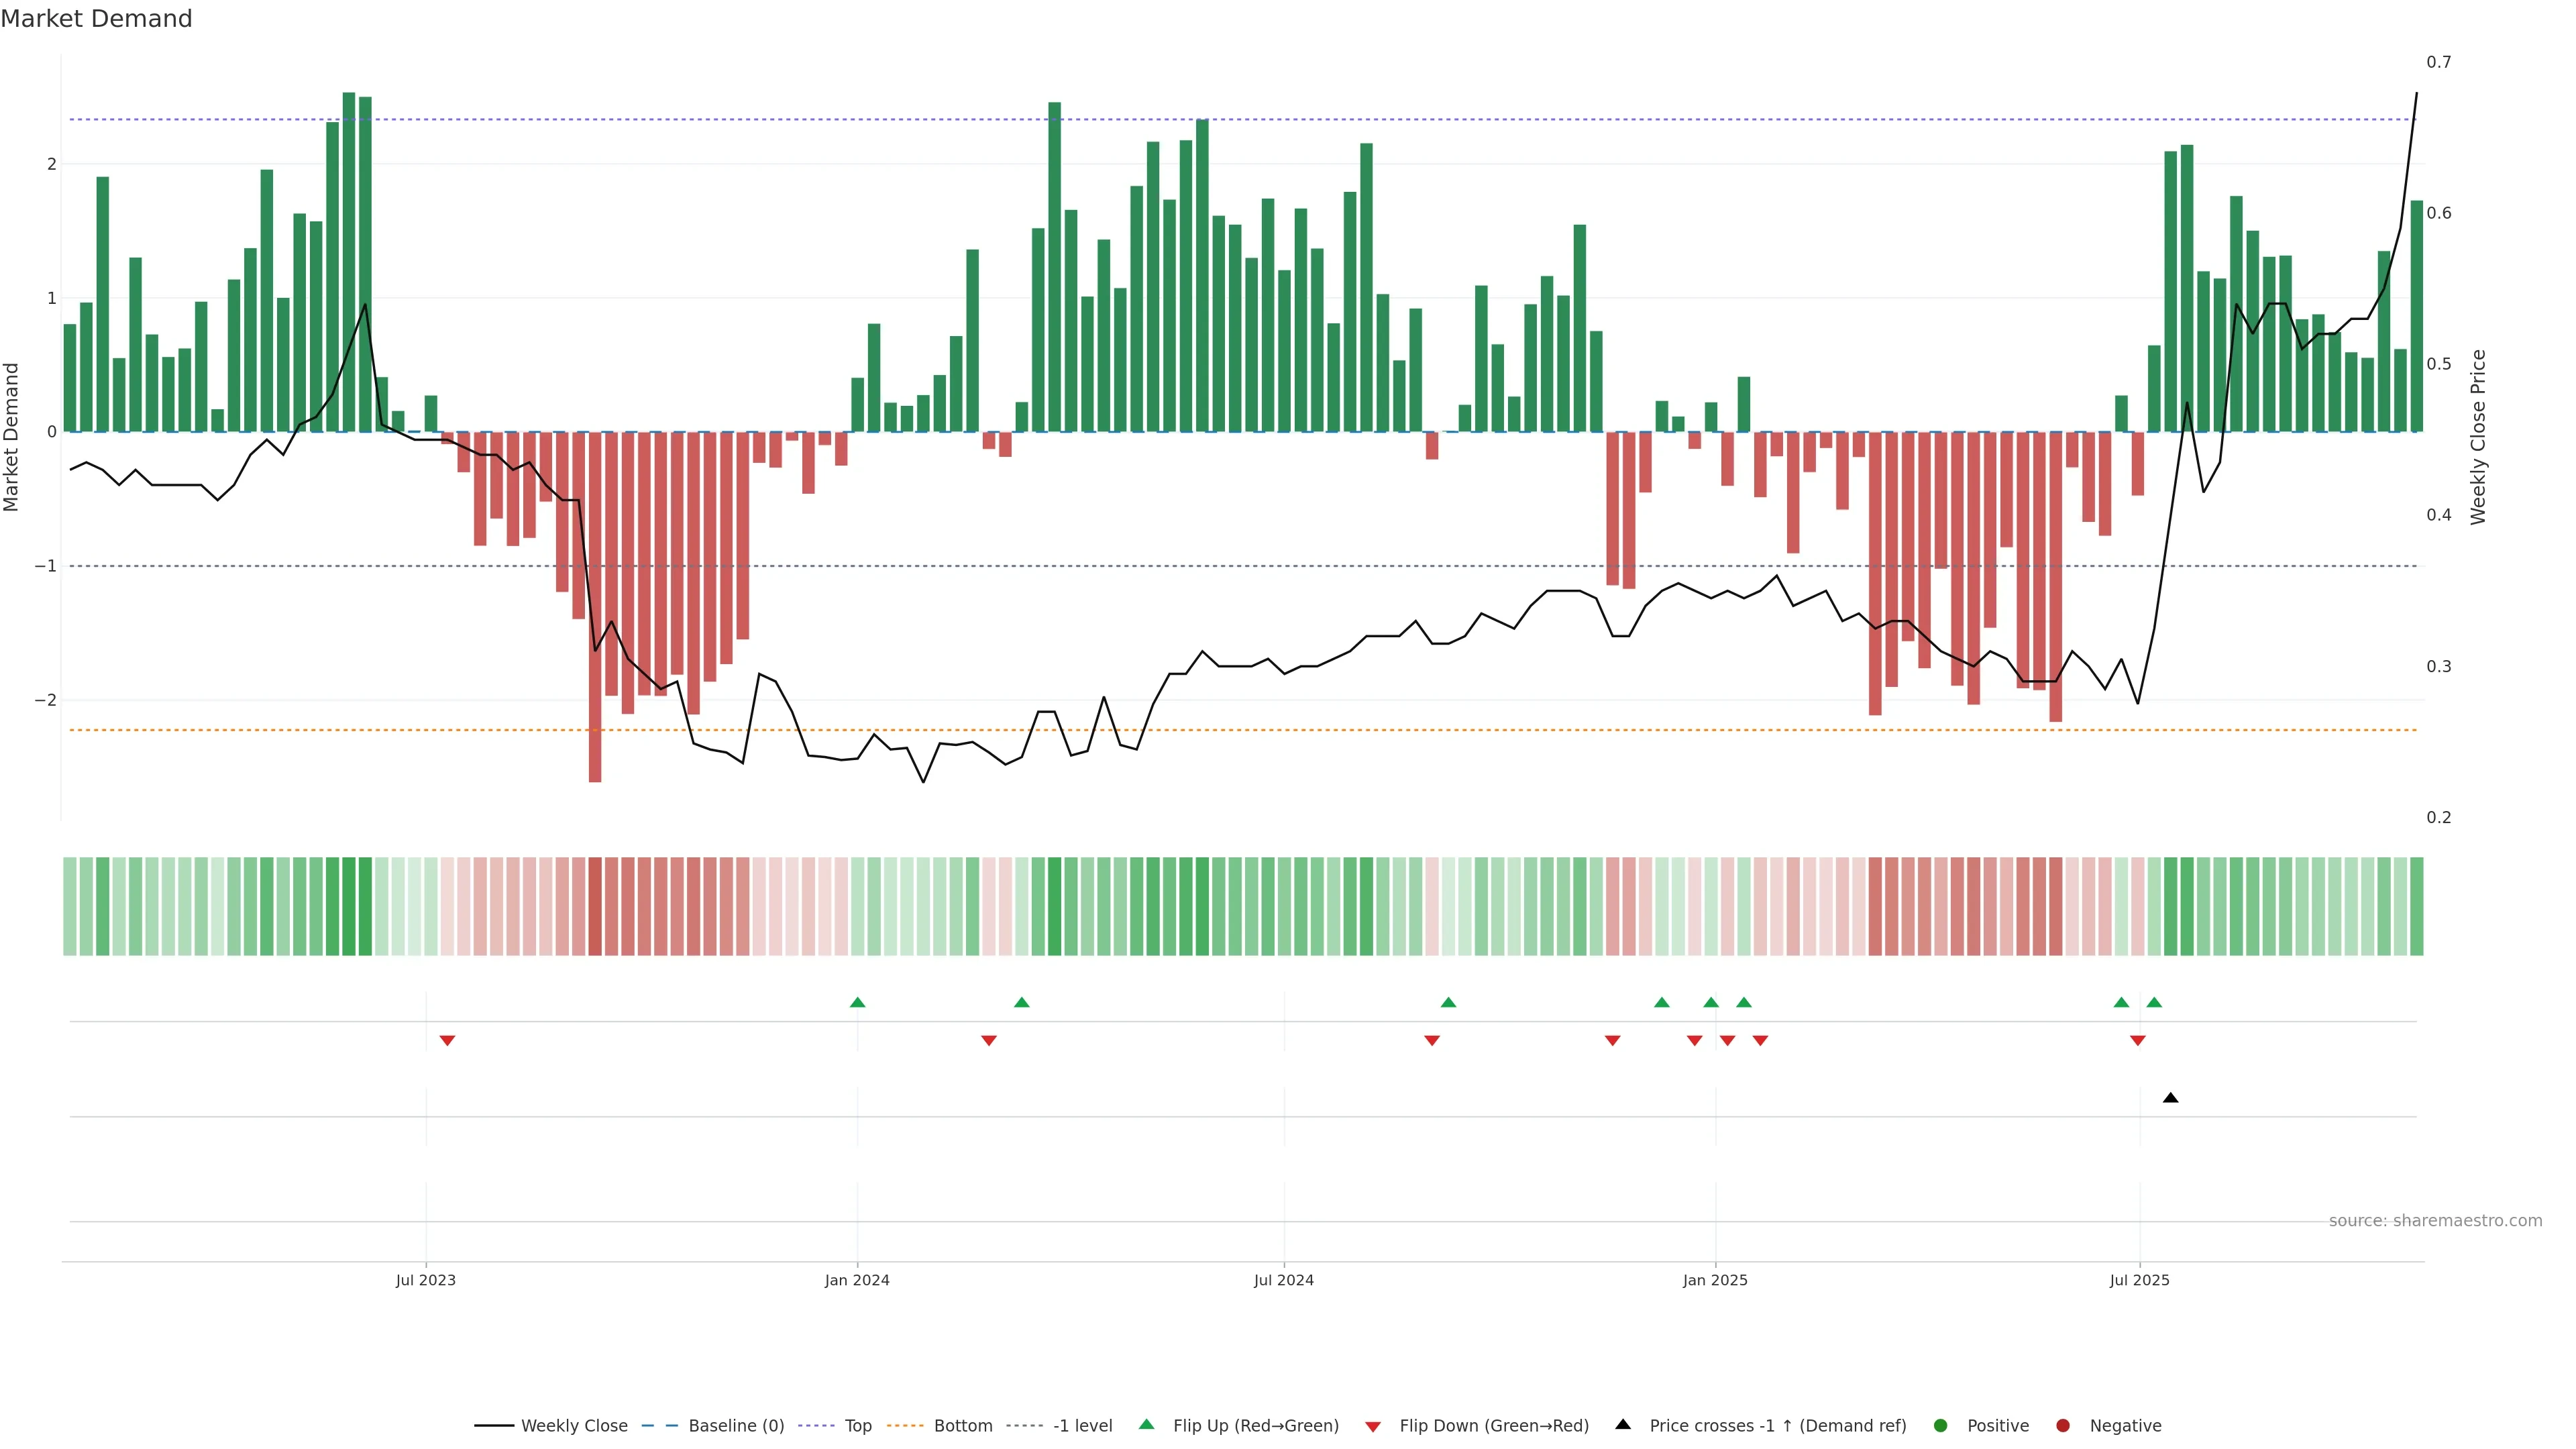Click the red Negative circle legend icon
This screenshot has width=2576, height=1449.
pyautogui.click(x=2063, y=1425)
